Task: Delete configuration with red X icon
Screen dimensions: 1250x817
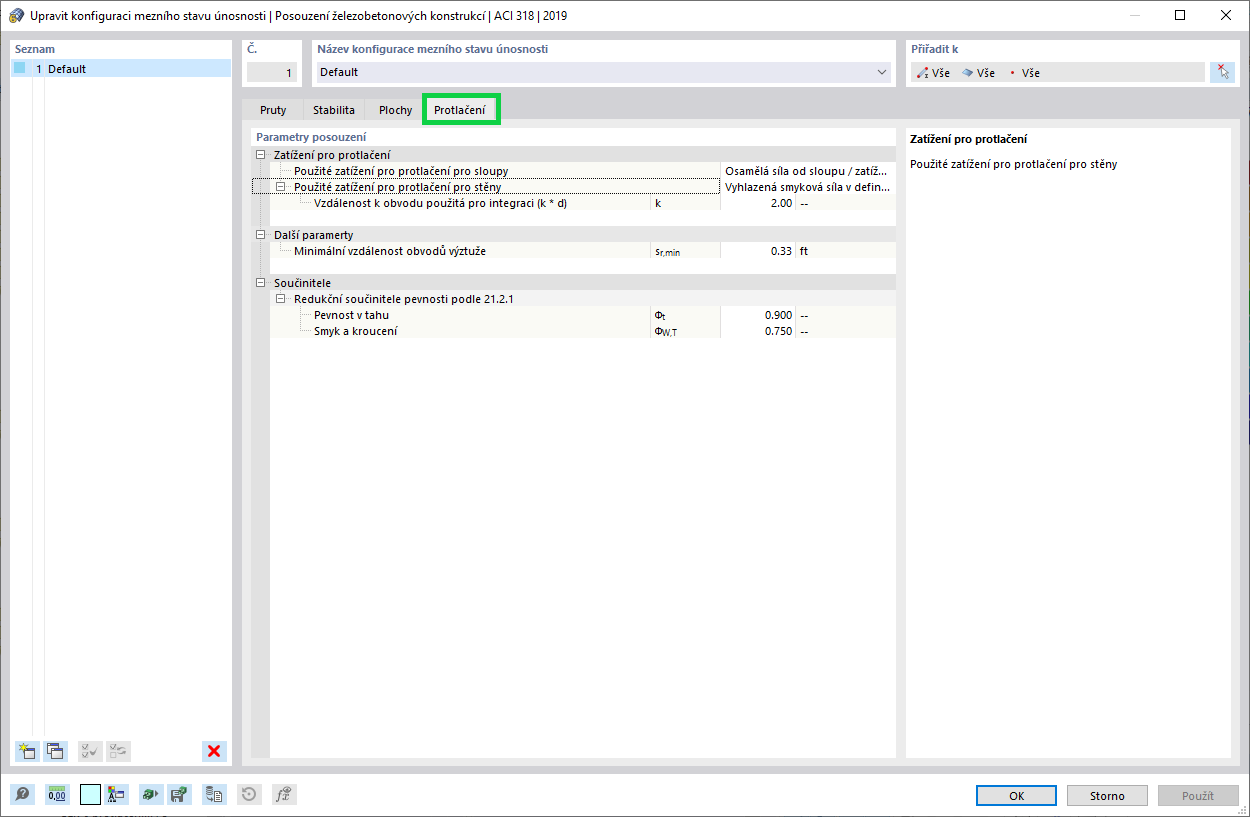Action: click(213, 751)
